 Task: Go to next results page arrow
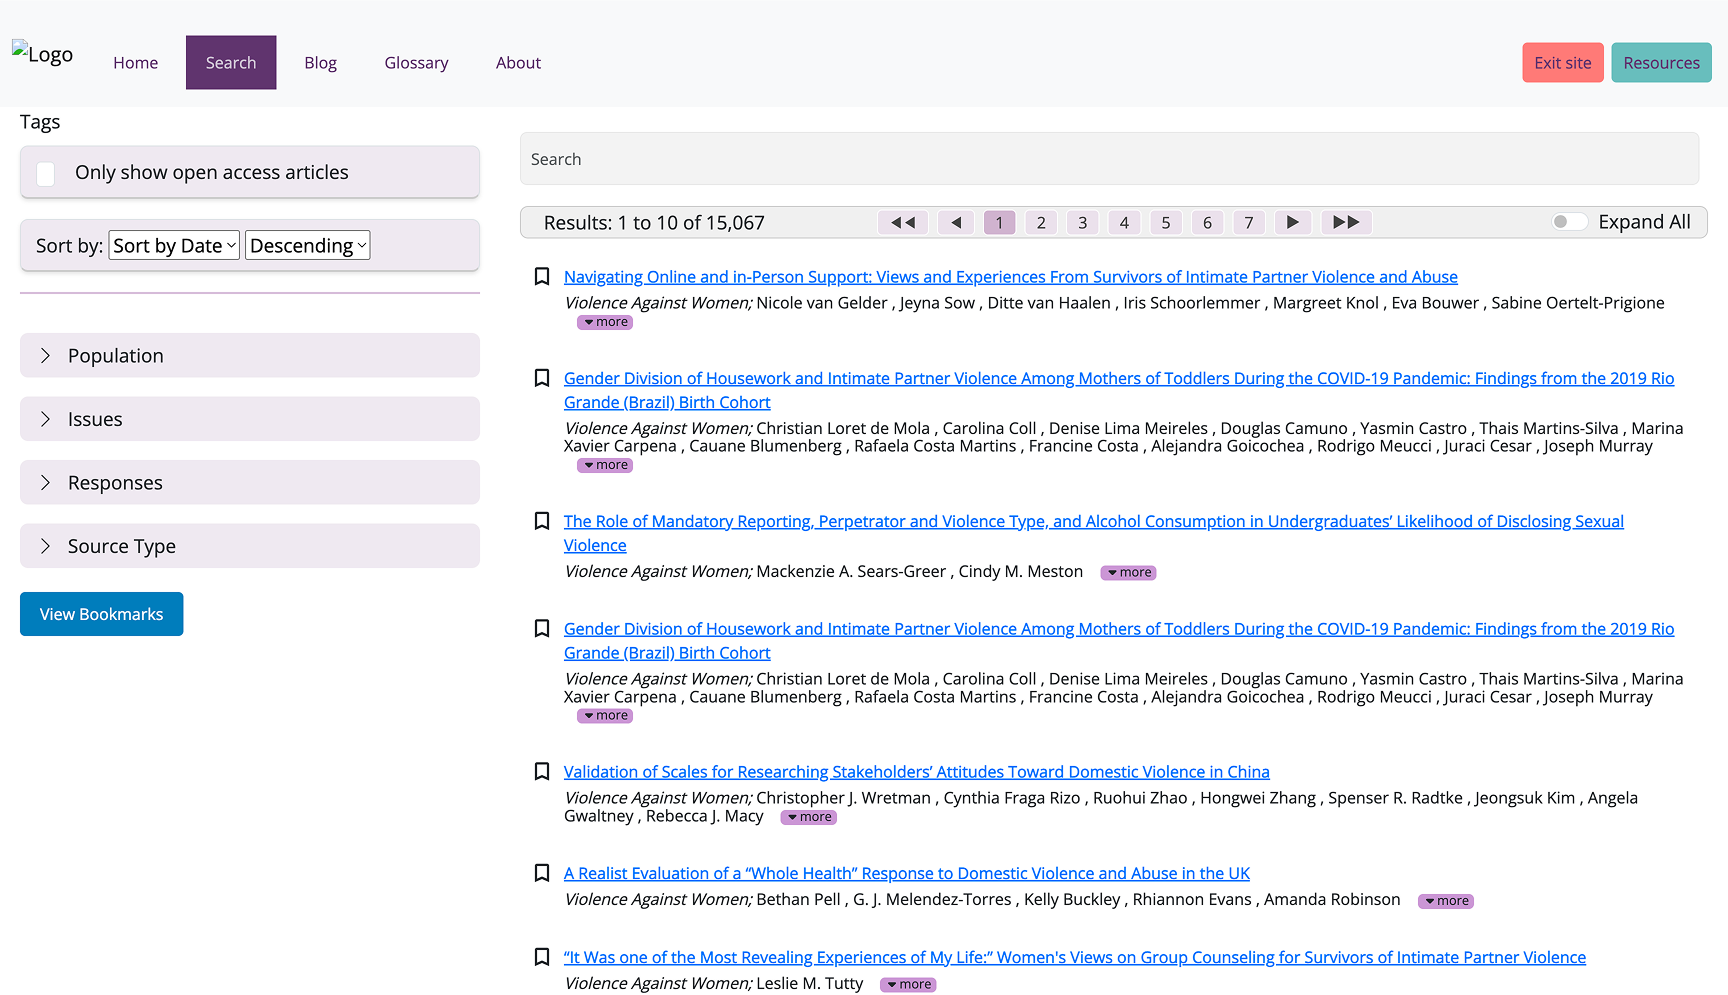click(x=1293, y=222)
